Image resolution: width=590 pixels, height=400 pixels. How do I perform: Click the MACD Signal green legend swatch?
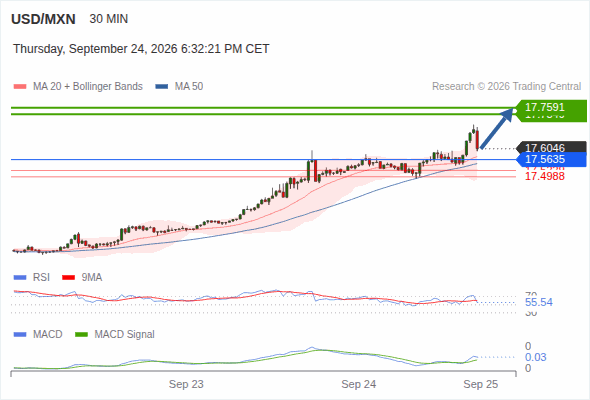(x=81, y=335)
